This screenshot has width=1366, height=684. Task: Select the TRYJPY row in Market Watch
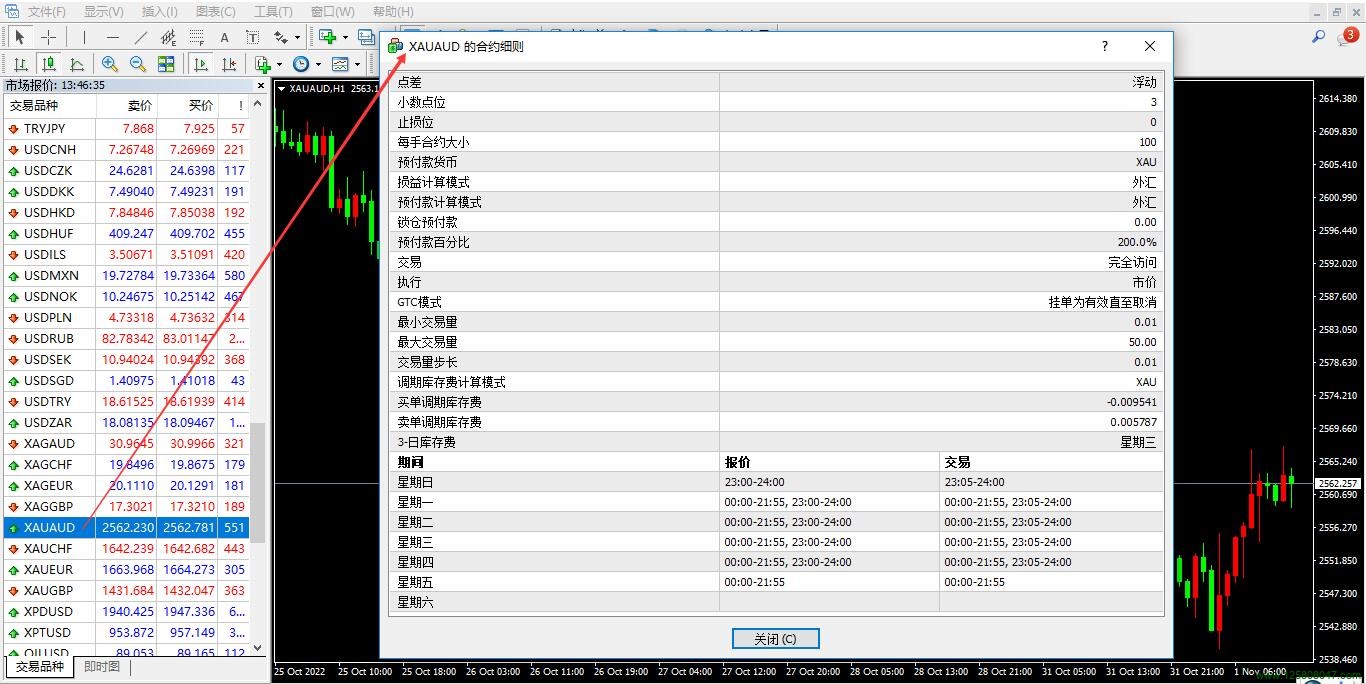tap(126, 128)
